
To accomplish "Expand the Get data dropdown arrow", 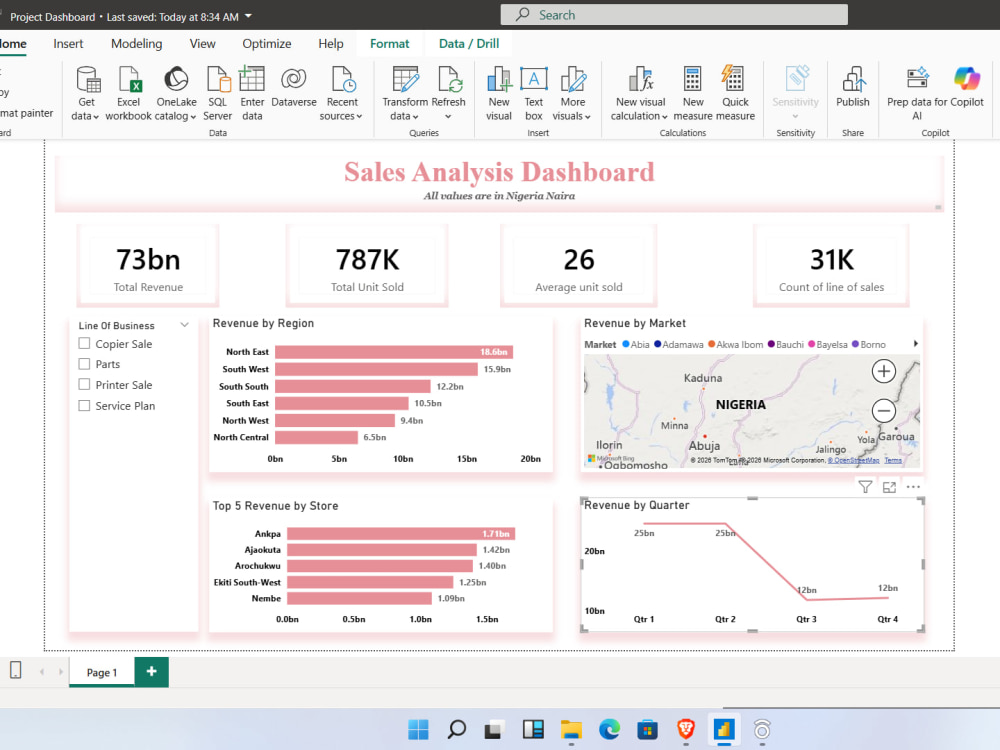I will (x=96, y=117).
